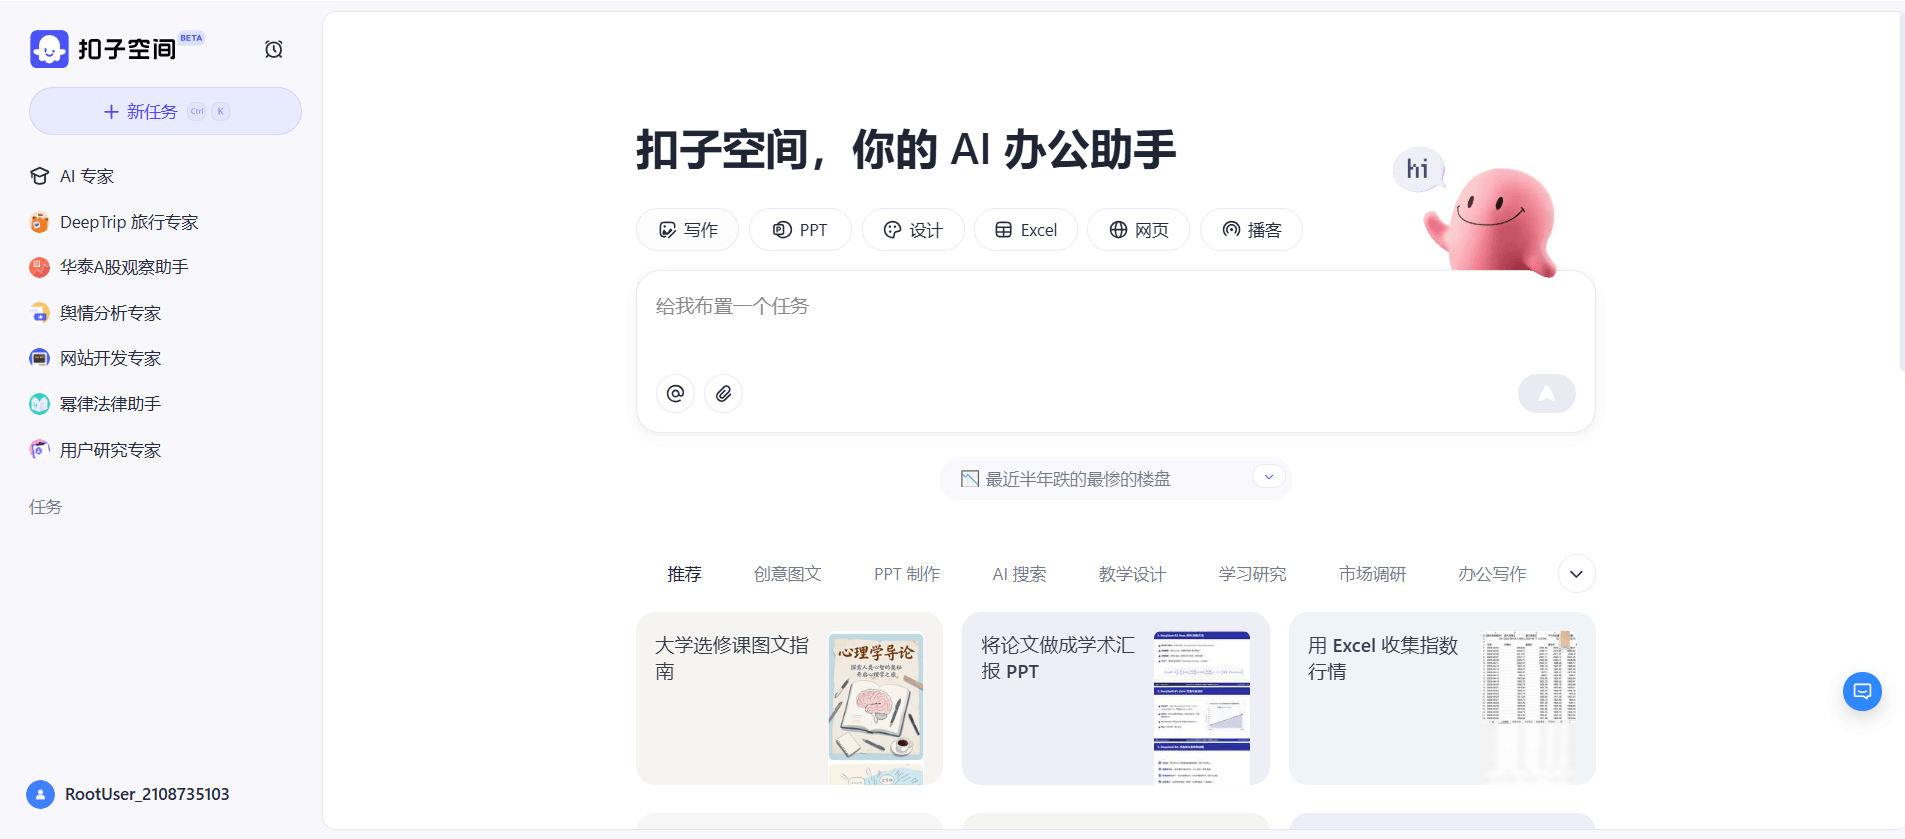This screenshot has width=1905, height=839.
Task: Open the 将论文做成学术汇报 PPT card
Action: point(1115,698)
